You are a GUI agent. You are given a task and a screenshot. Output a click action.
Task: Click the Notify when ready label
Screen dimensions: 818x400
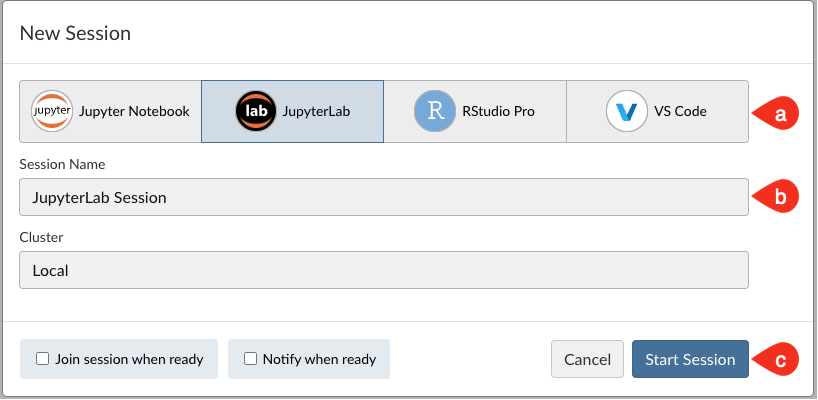[319, 359]
